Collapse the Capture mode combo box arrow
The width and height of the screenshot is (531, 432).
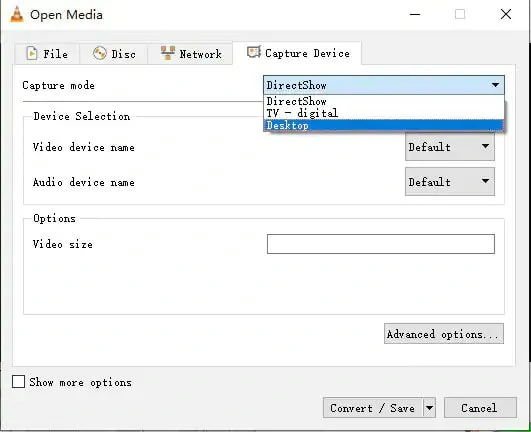pos(495,85)
